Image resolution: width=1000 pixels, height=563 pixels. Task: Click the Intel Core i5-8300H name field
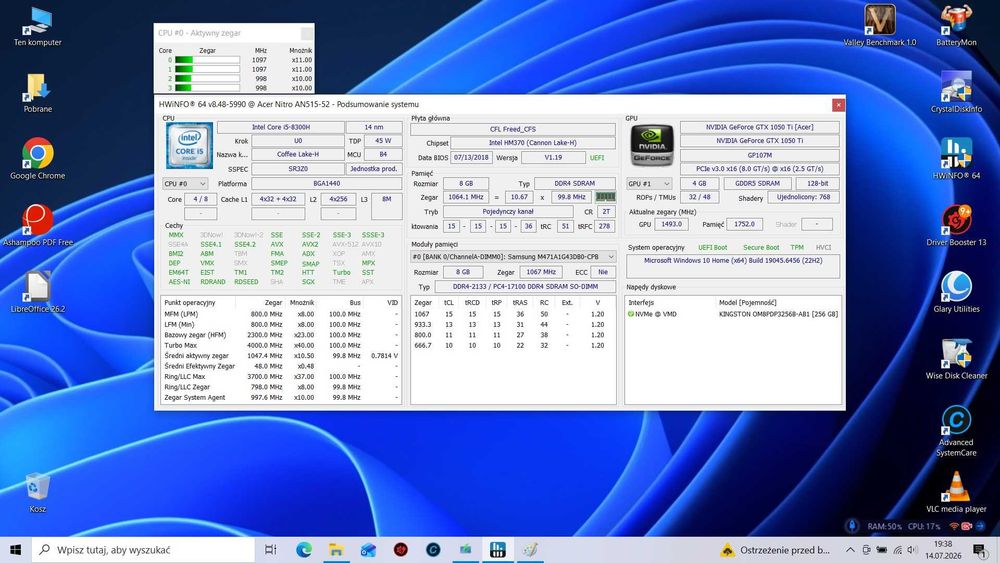(x=281, y=127)
